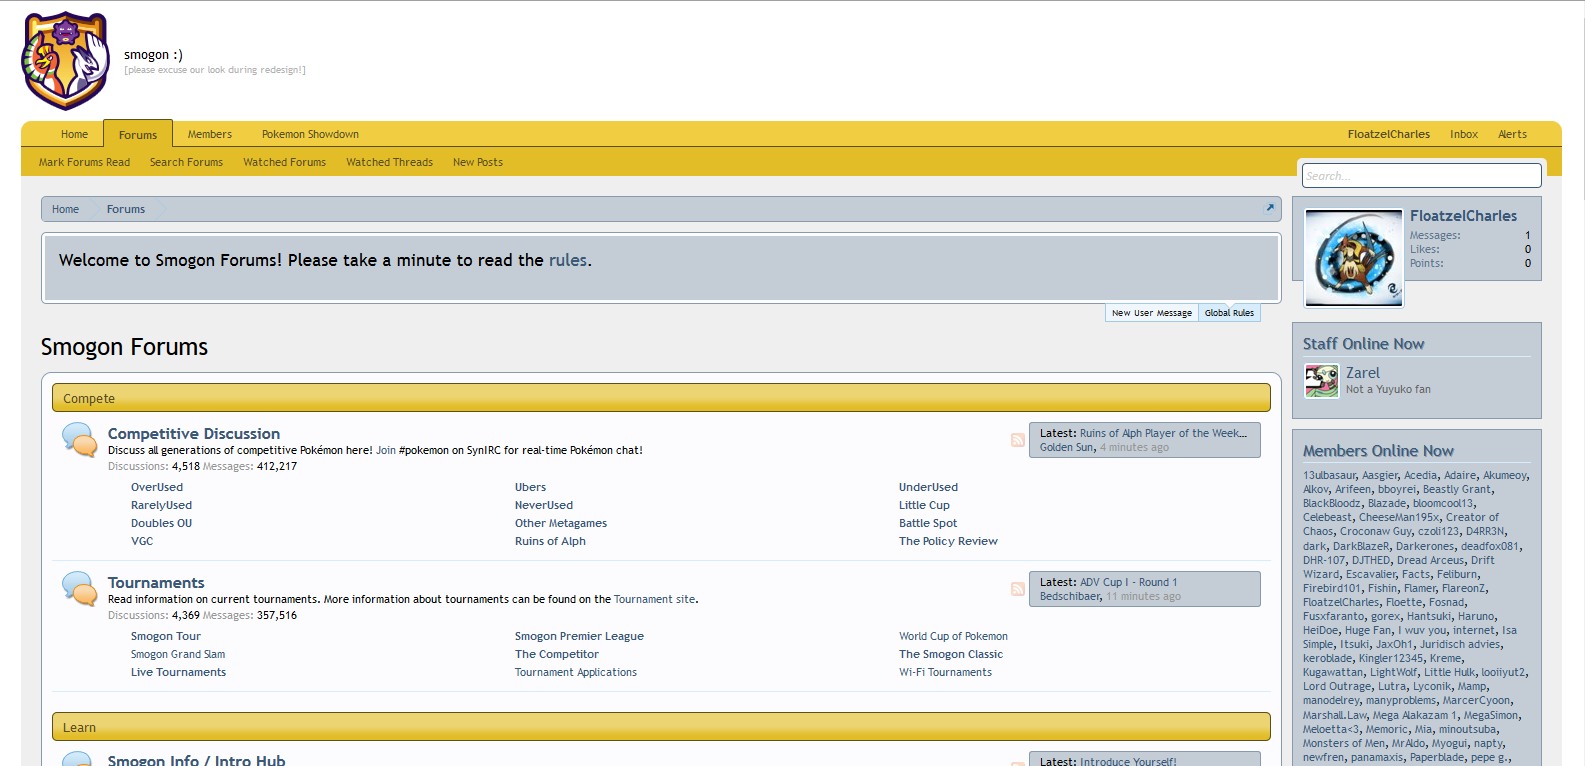Click the Competitive Discussion speech bubble icon
This screenshot has height=766, width=1585.
[79, 439]
